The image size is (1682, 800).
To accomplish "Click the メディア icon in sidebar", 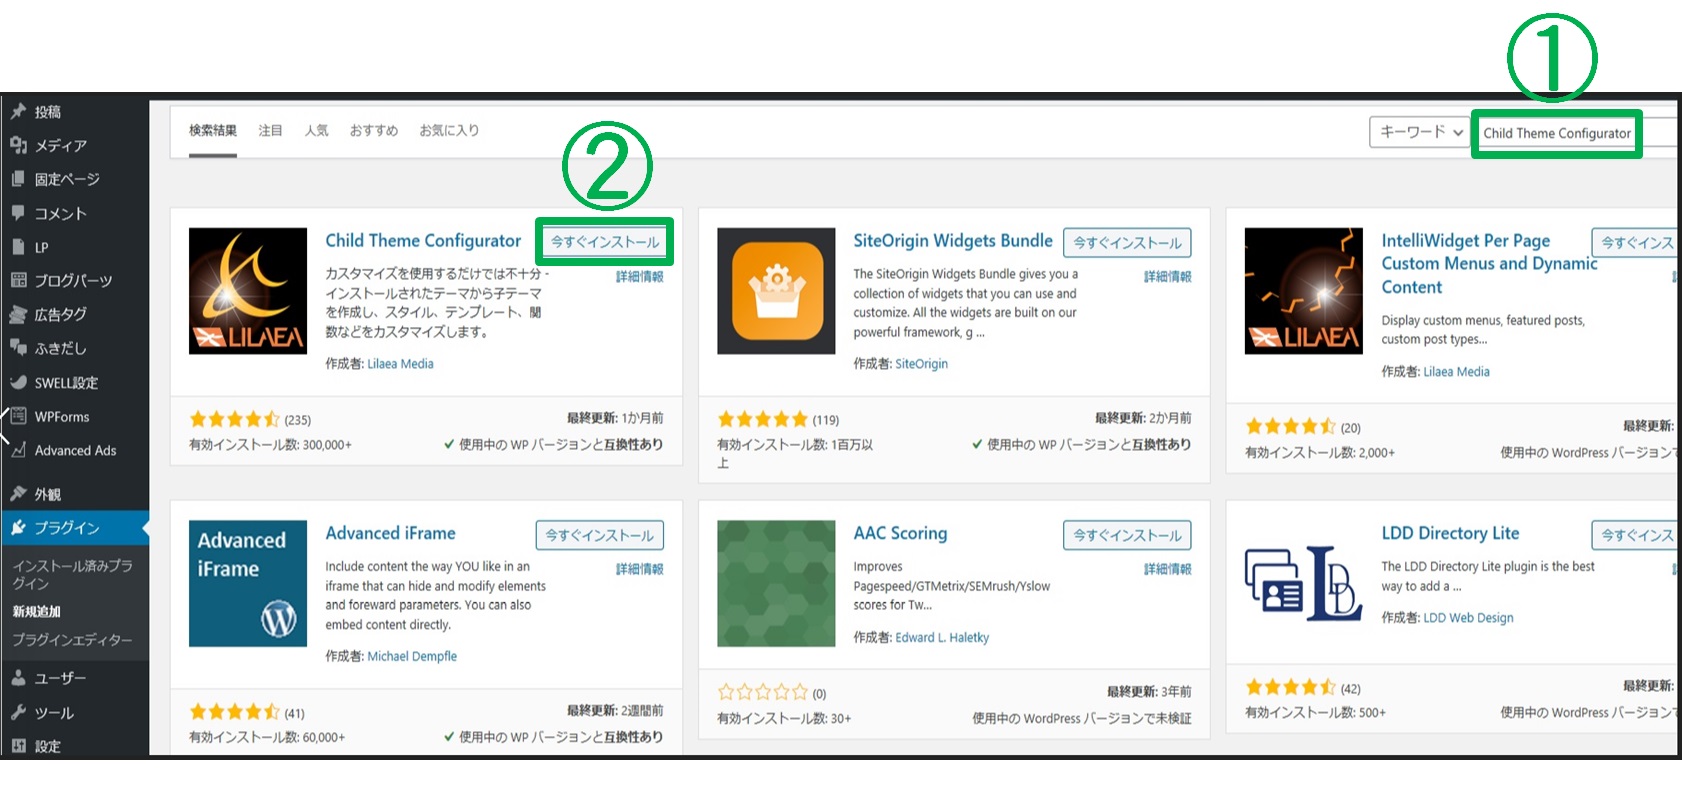I will pos(18,146).
